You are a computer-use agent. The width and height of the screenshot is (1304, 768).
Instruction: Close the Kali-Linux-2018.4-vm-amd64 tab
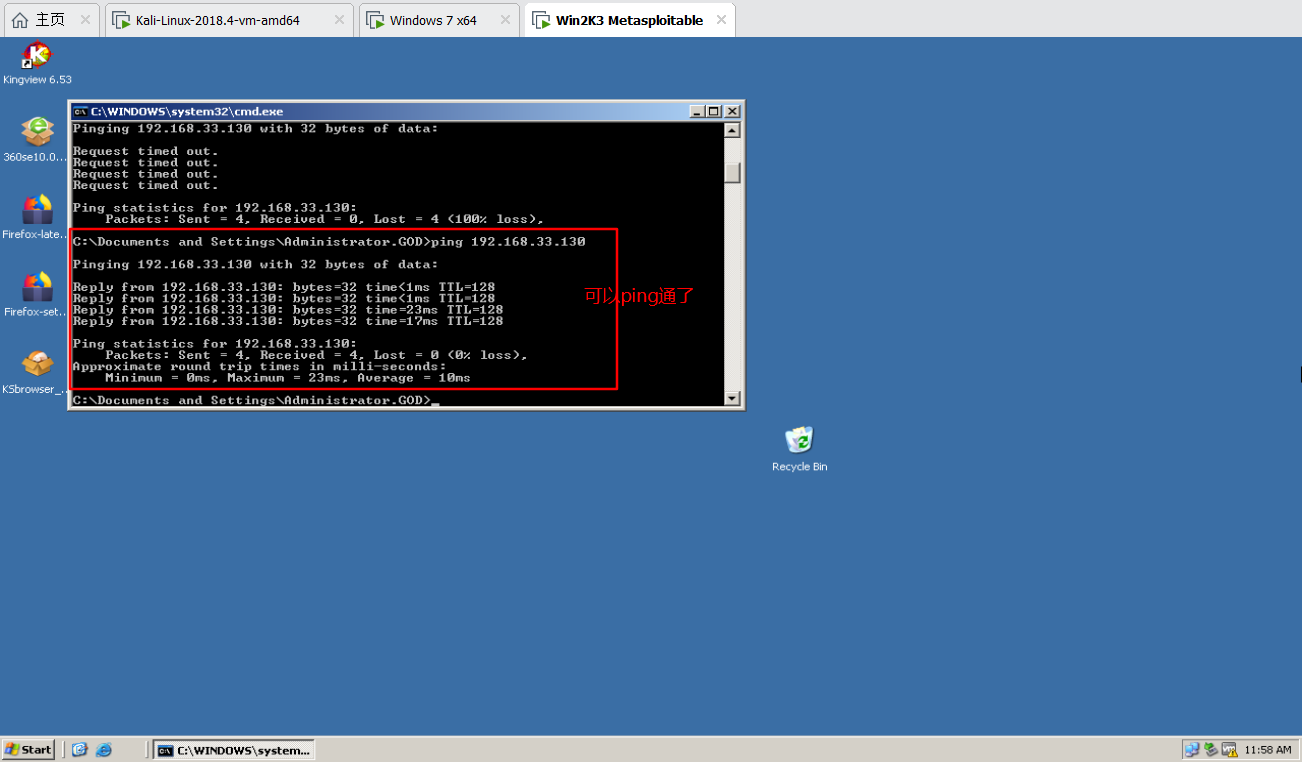pyautogui.click(x=339, y=20)
